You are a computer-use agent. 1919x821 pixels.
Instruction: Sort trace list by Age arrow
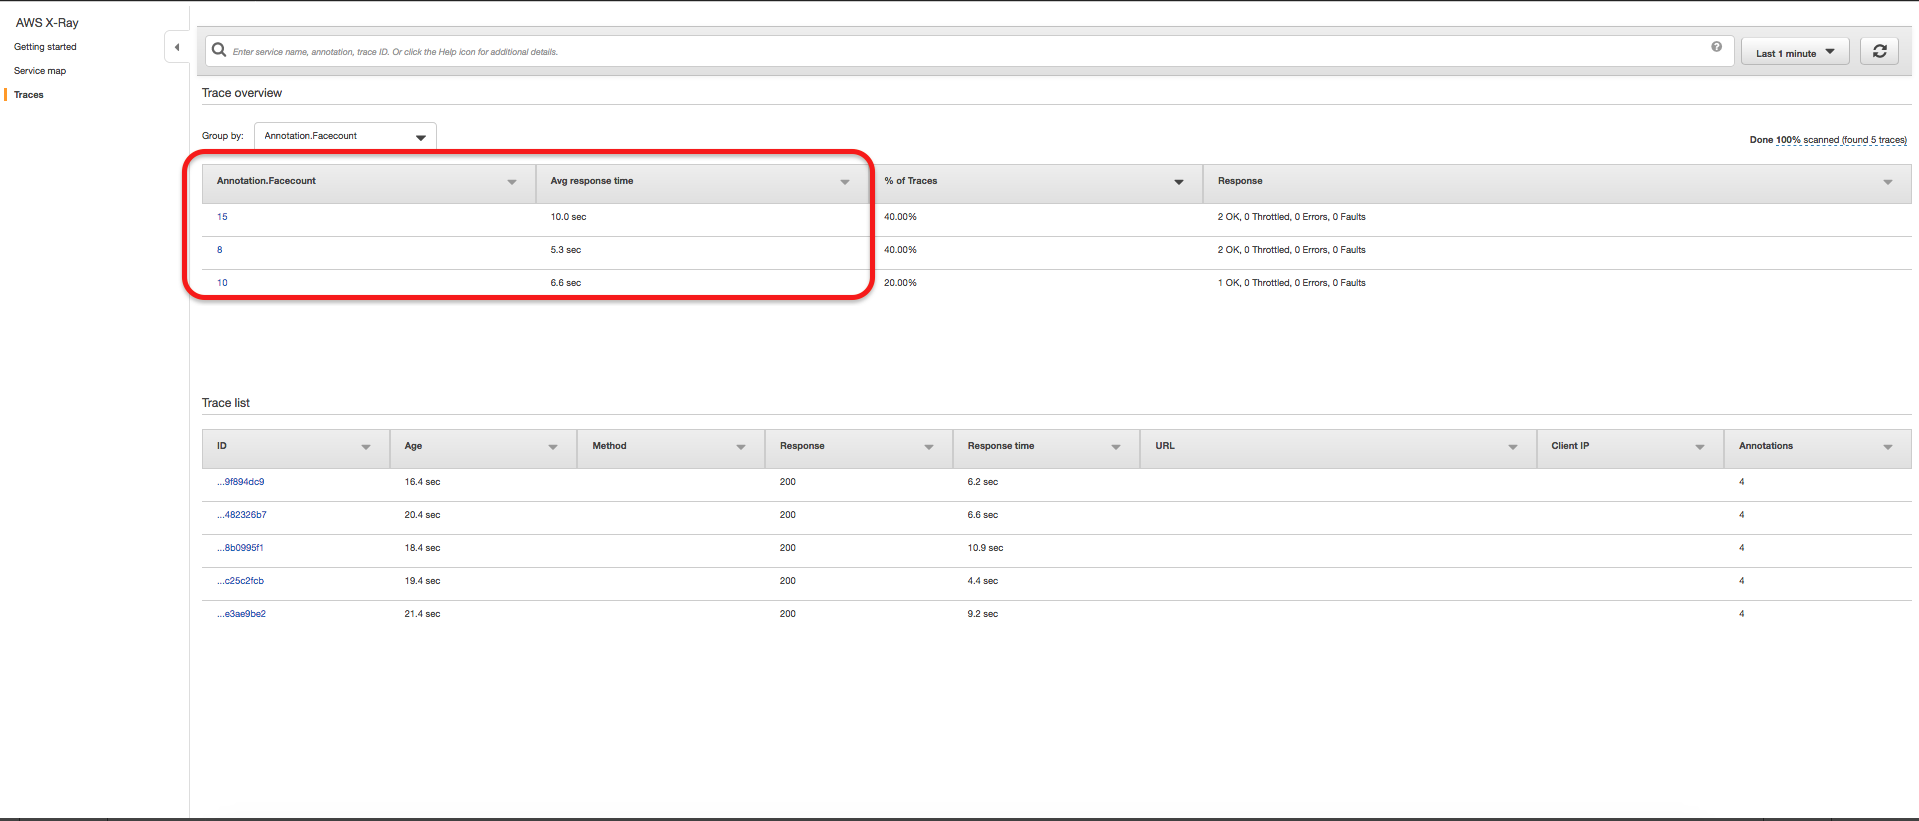552,447
